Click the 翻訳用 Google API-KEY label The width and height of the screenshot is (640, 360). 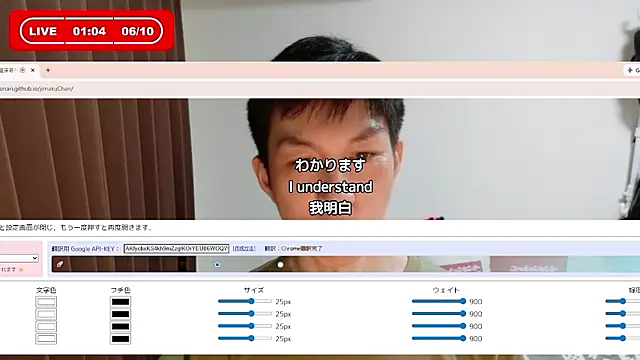click(x=85, y=249)
